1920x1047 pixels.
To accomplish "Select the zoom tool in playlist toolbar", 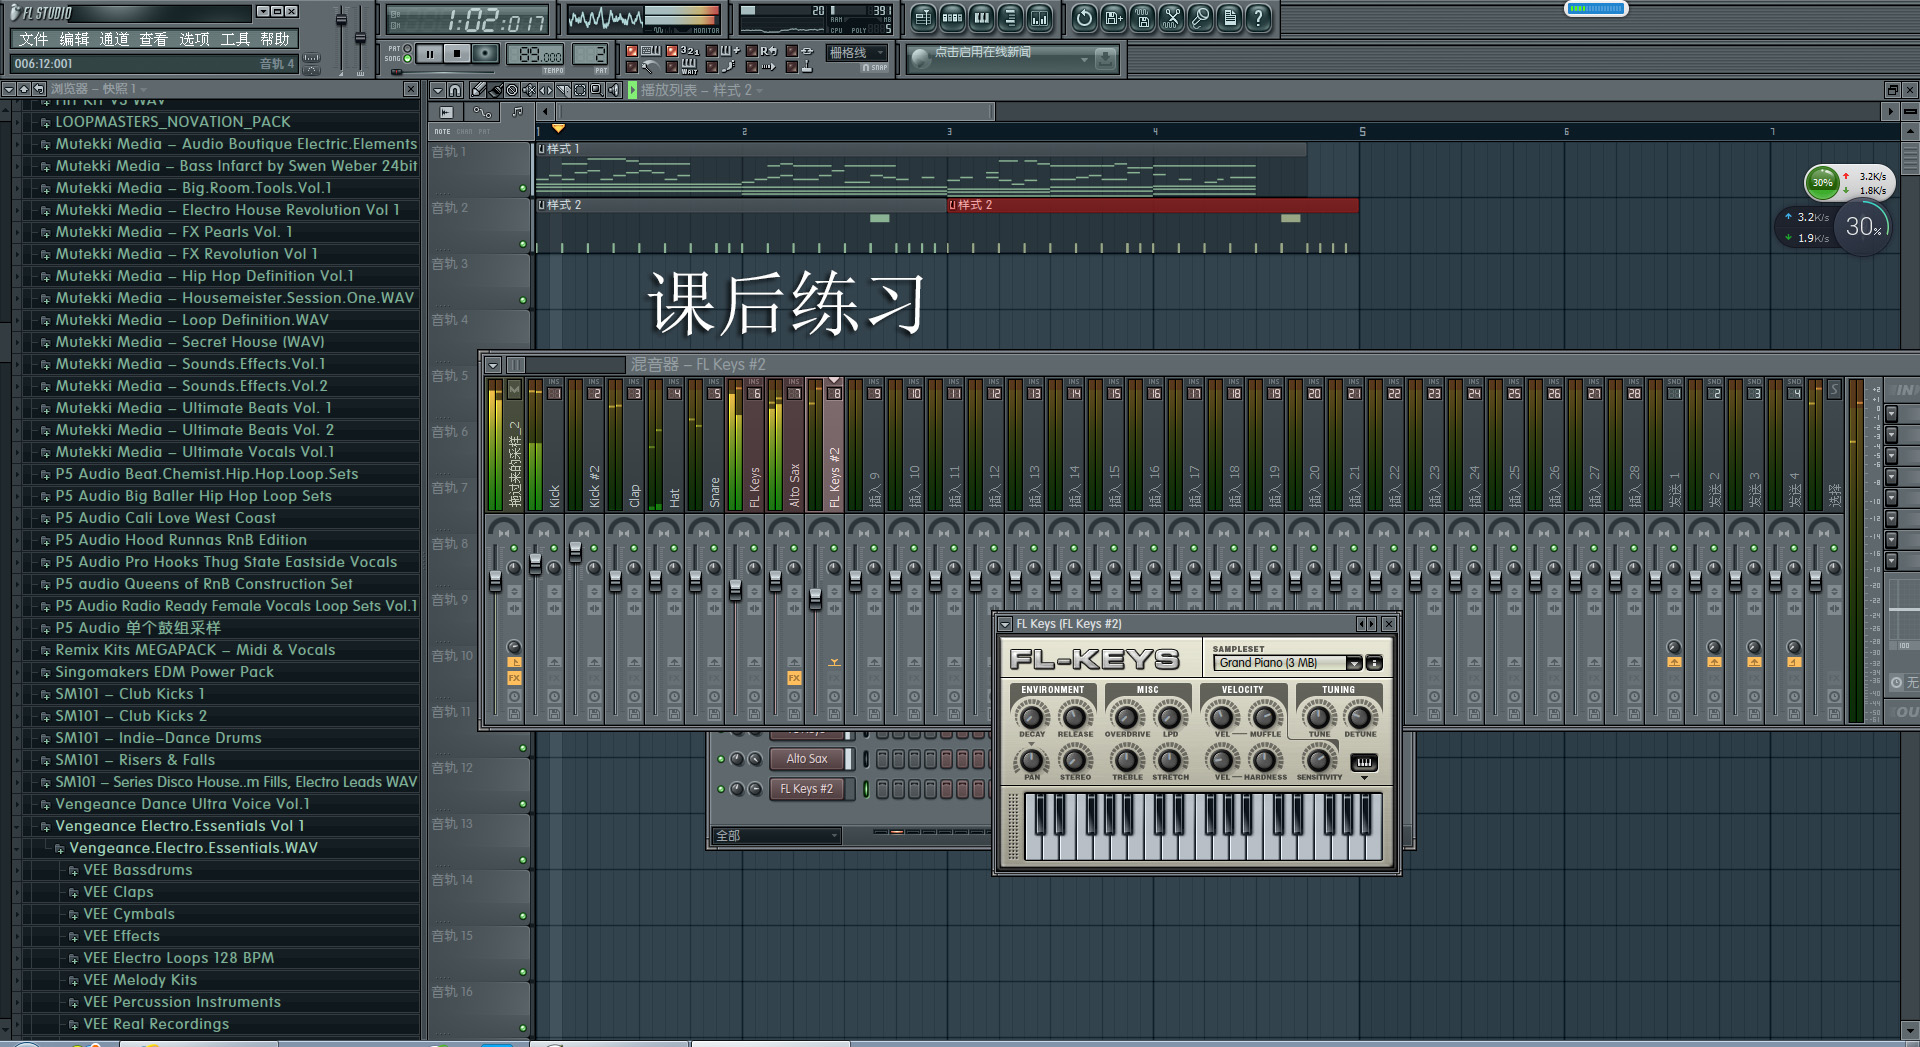I will (x=597, y=90).
